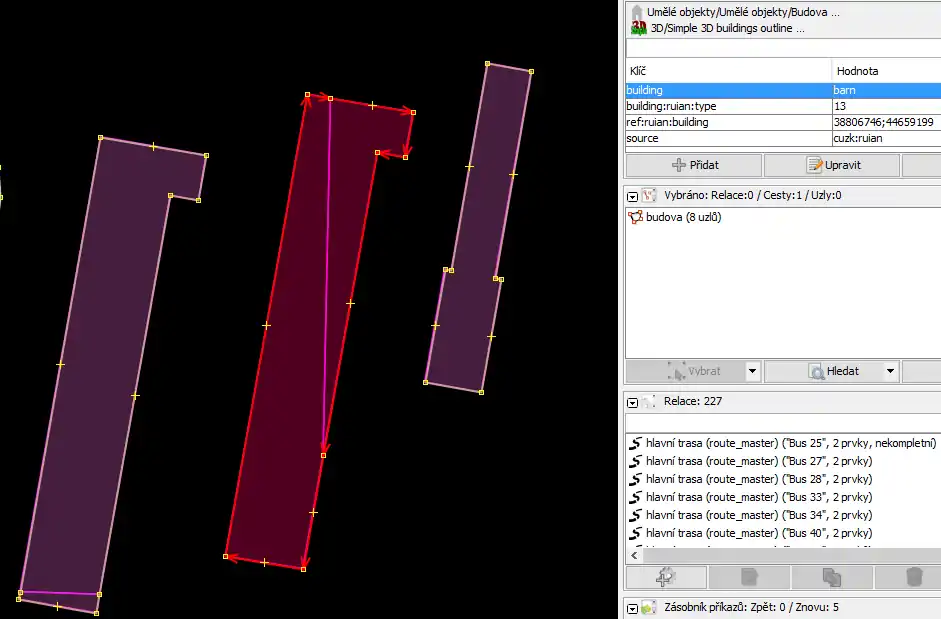The image size is (941, 619).
Task: Click the Budova building preset icon
Action: pos(637,12)
